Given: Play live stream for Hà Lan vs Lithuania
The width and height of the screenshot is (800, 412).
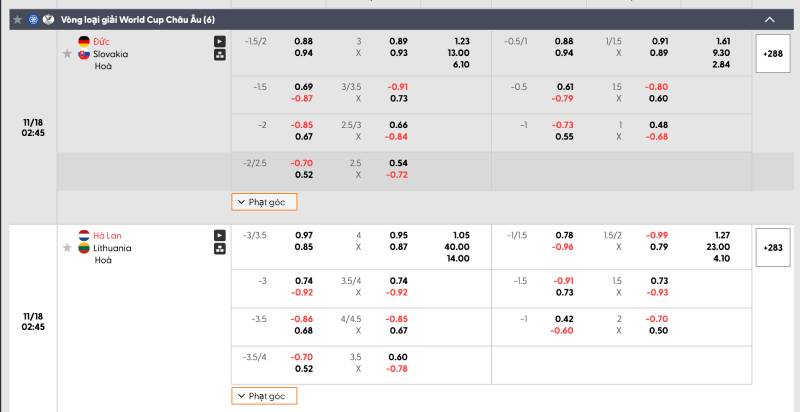Looking at the screenshot, I should 219,235.
